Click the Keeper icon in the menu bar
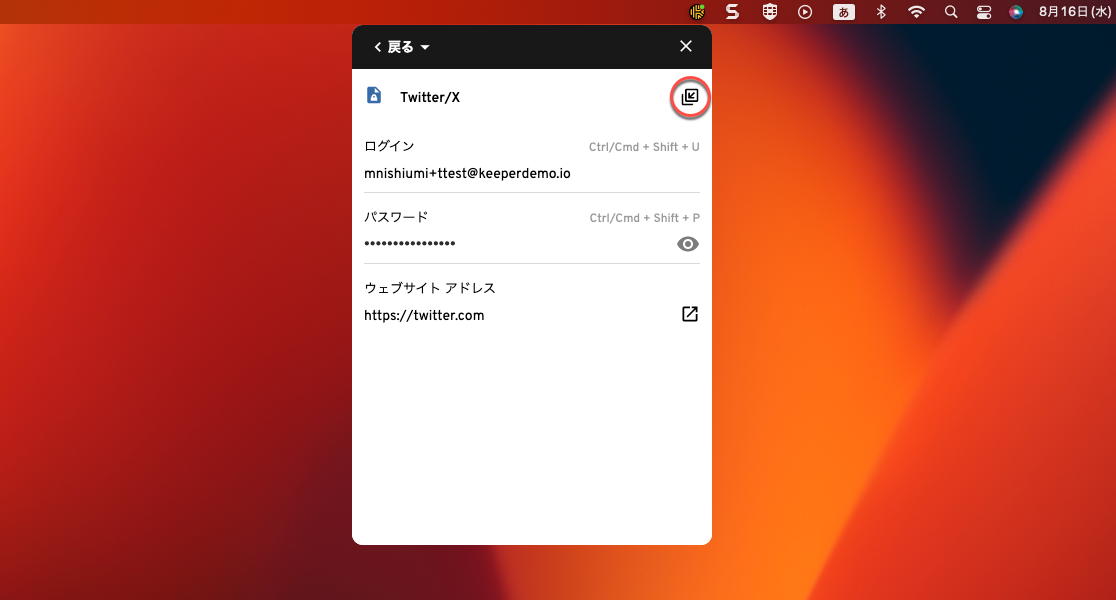Viewport: 1116px width, 600px height. (698, 12)
